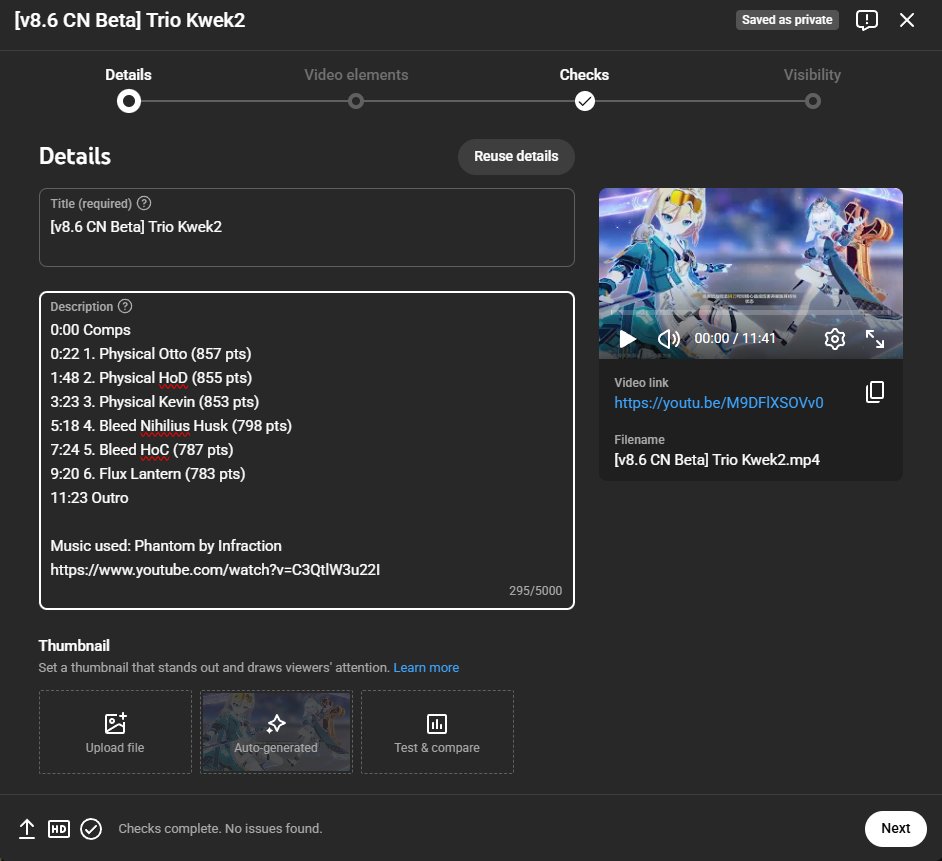
Task: Play the video preview
Action: point(627,339)
